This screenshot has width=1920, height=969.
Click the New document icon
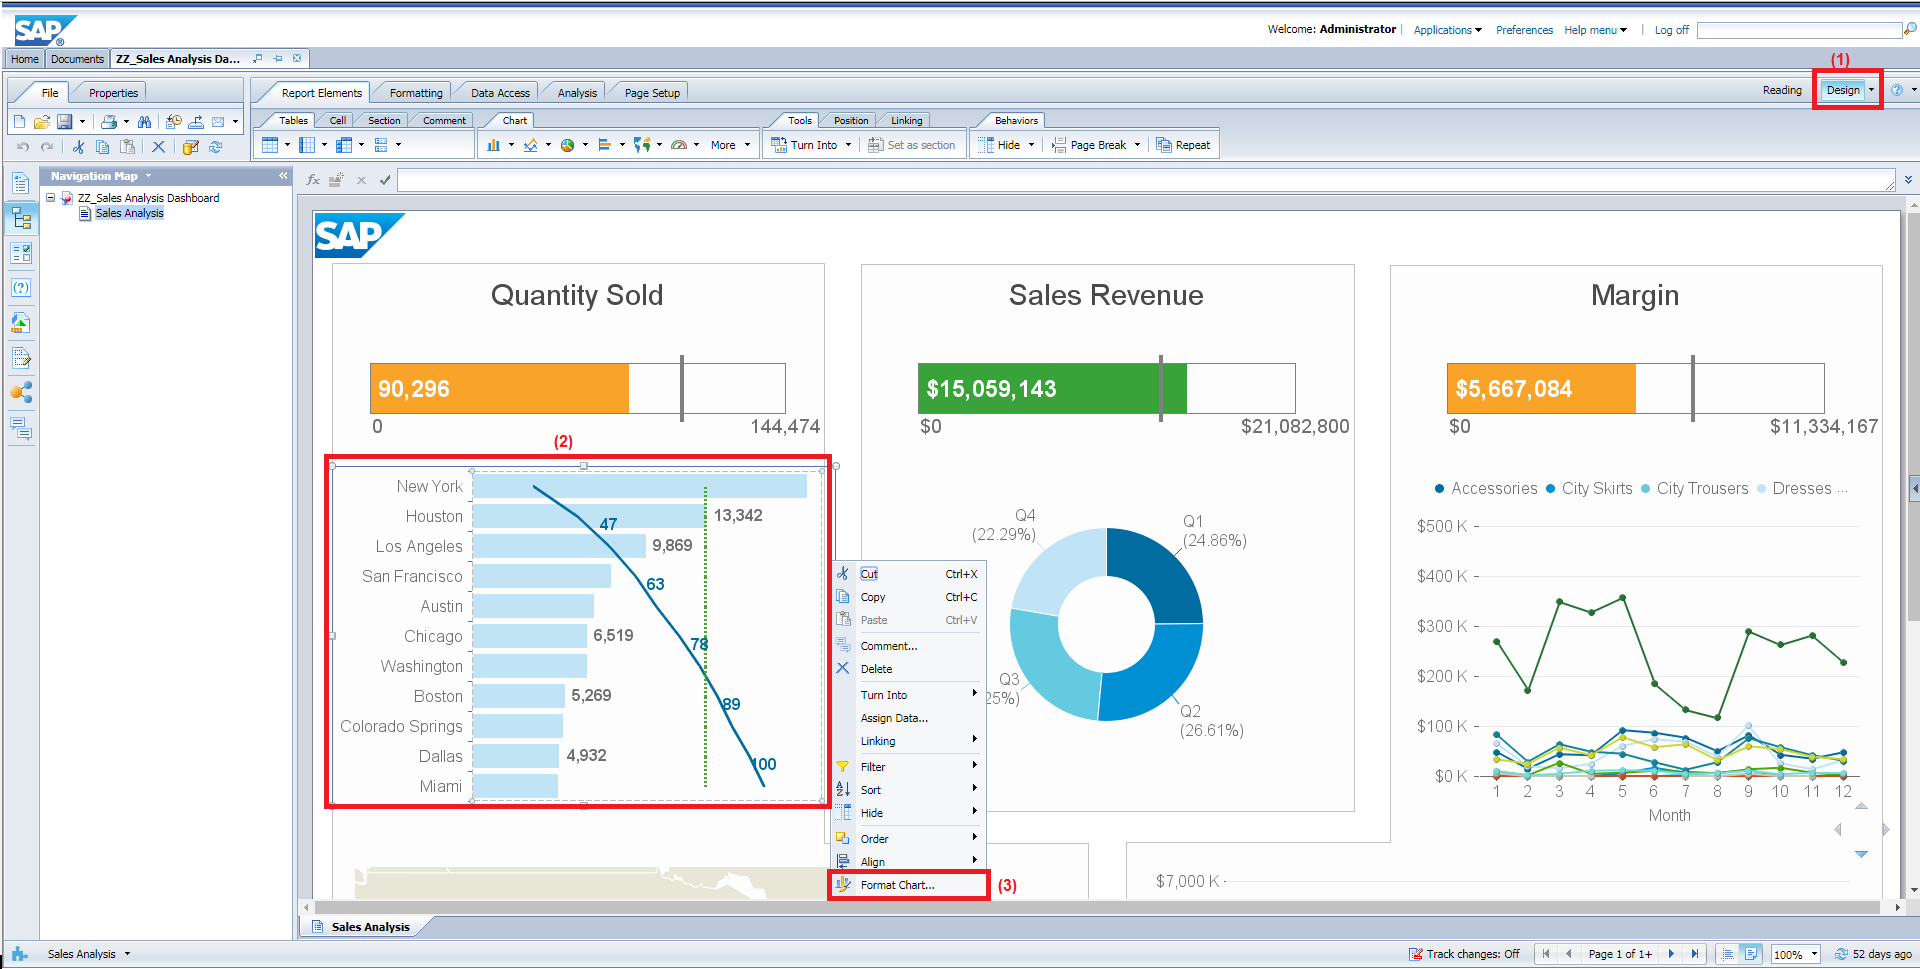coord(19,122)
